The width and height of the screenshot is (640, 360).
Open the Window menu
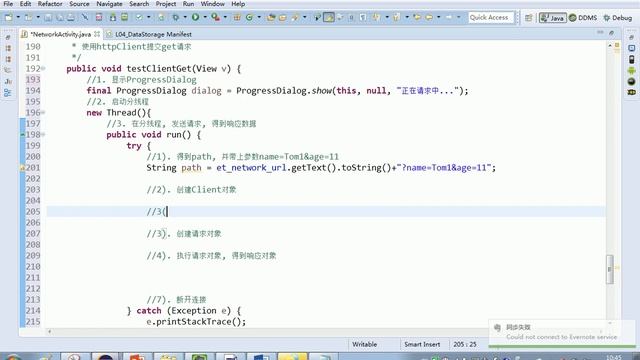pyautogui.click(x=213, y=4)
